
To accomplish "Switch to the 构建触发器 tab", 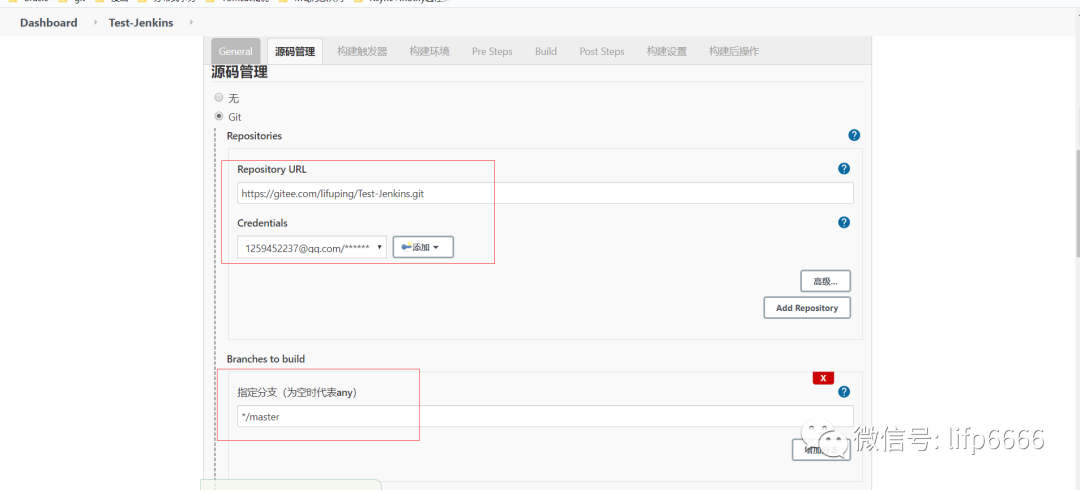I will [362, 51].
